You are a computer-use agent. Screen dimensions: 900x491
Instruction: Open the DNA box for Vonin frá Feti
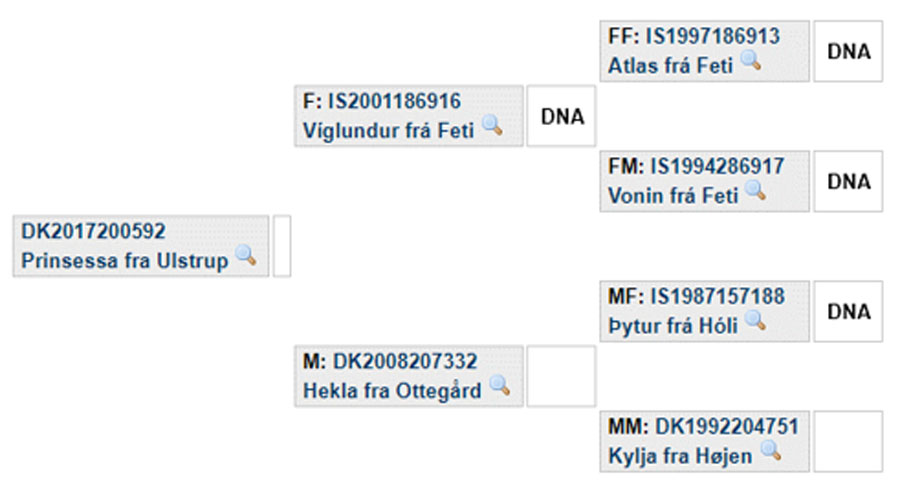(848, 181)
